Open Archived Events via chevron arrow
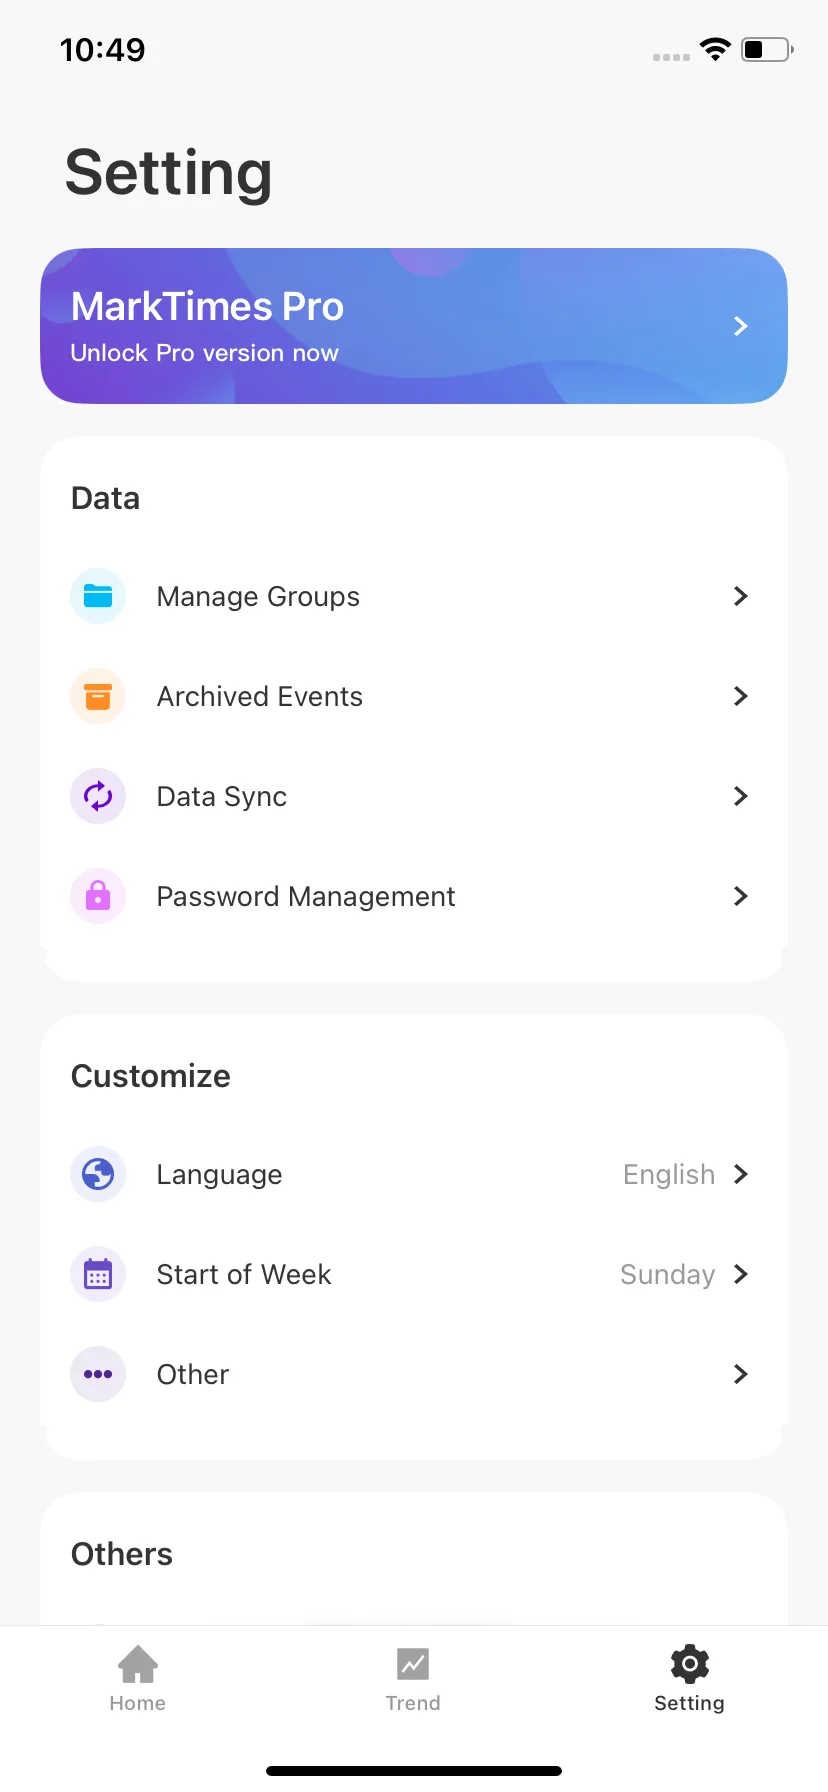The image size is (828, 1792). (741, 696)
